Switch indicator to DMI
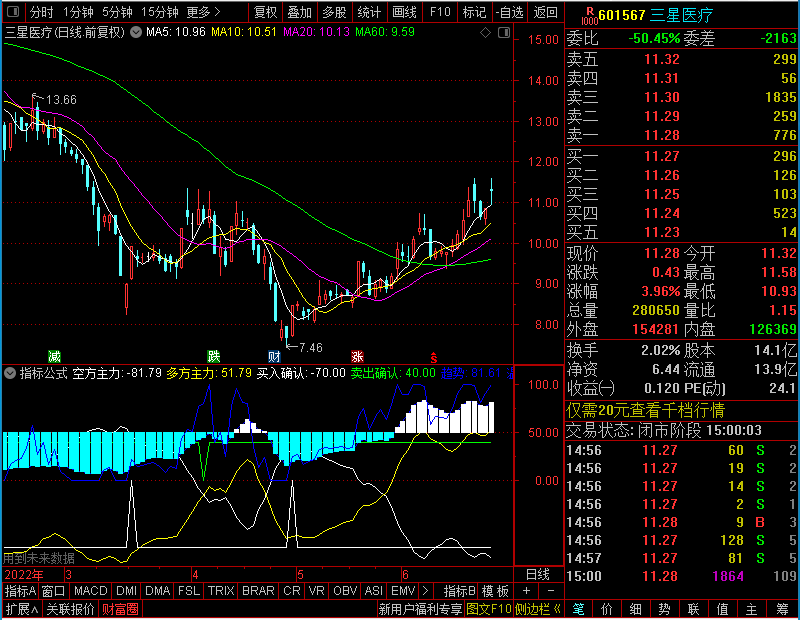Screen dimensions: 800x620 pyautogui.click(x=126, y=591)
